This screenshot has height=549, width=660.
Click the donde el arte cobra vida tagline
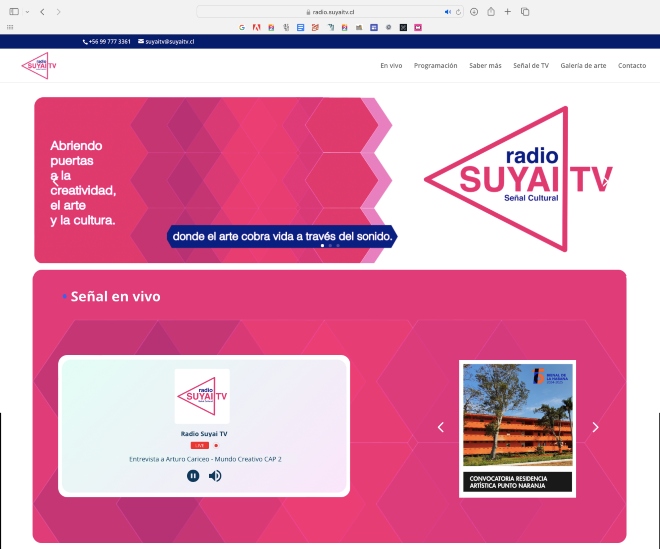pyautogui.click(x=282, y=236)
